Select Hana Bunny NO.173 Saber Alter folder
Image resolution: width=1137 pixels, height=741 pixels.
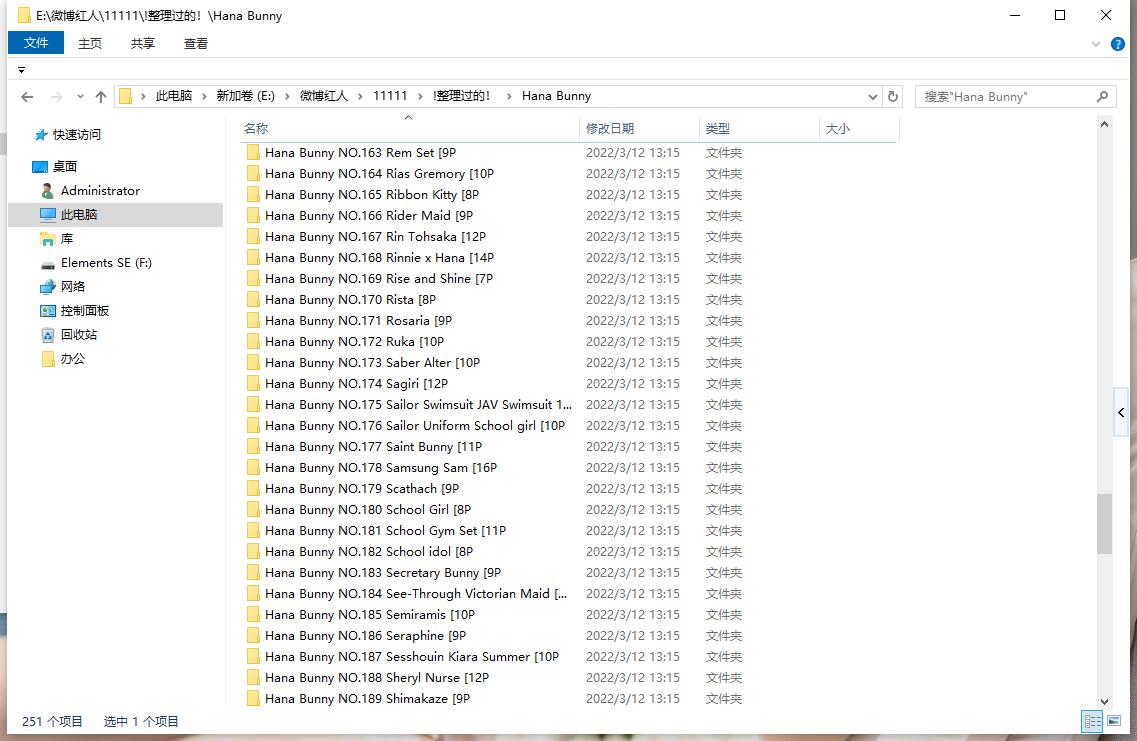click(373, 363)
